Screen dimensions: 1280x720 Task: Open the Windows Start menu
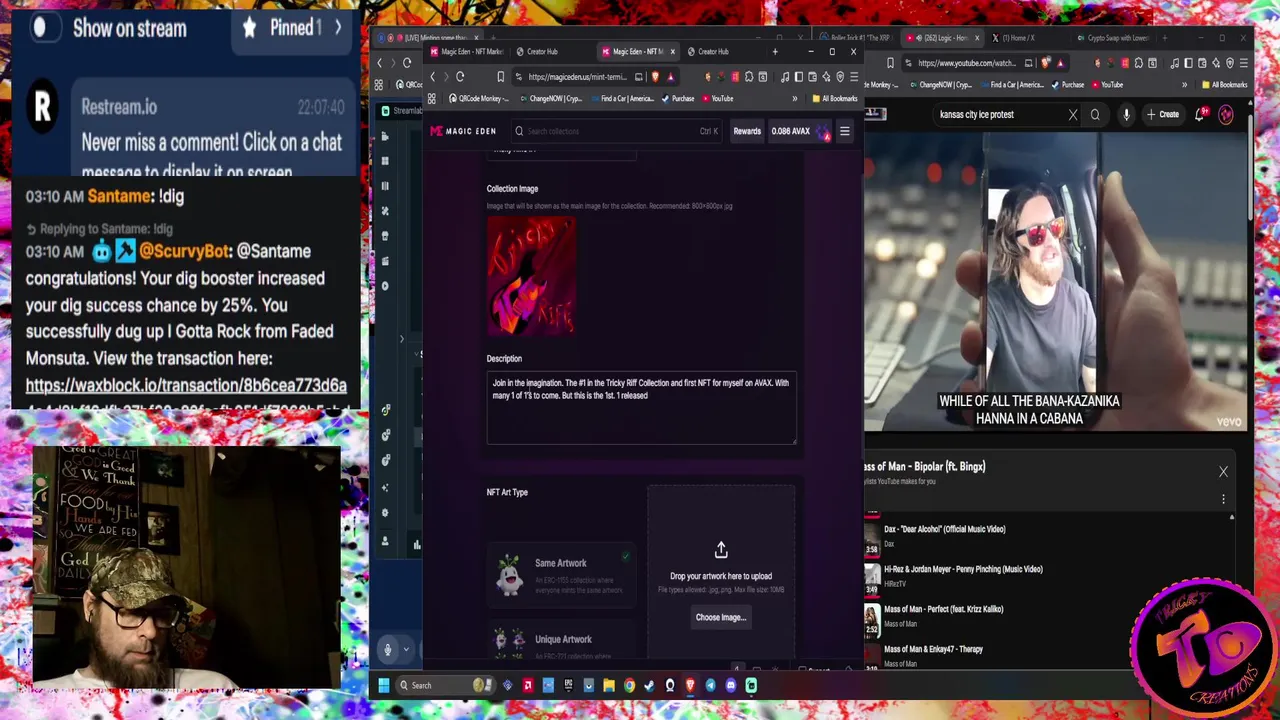[x=383, y=685]
